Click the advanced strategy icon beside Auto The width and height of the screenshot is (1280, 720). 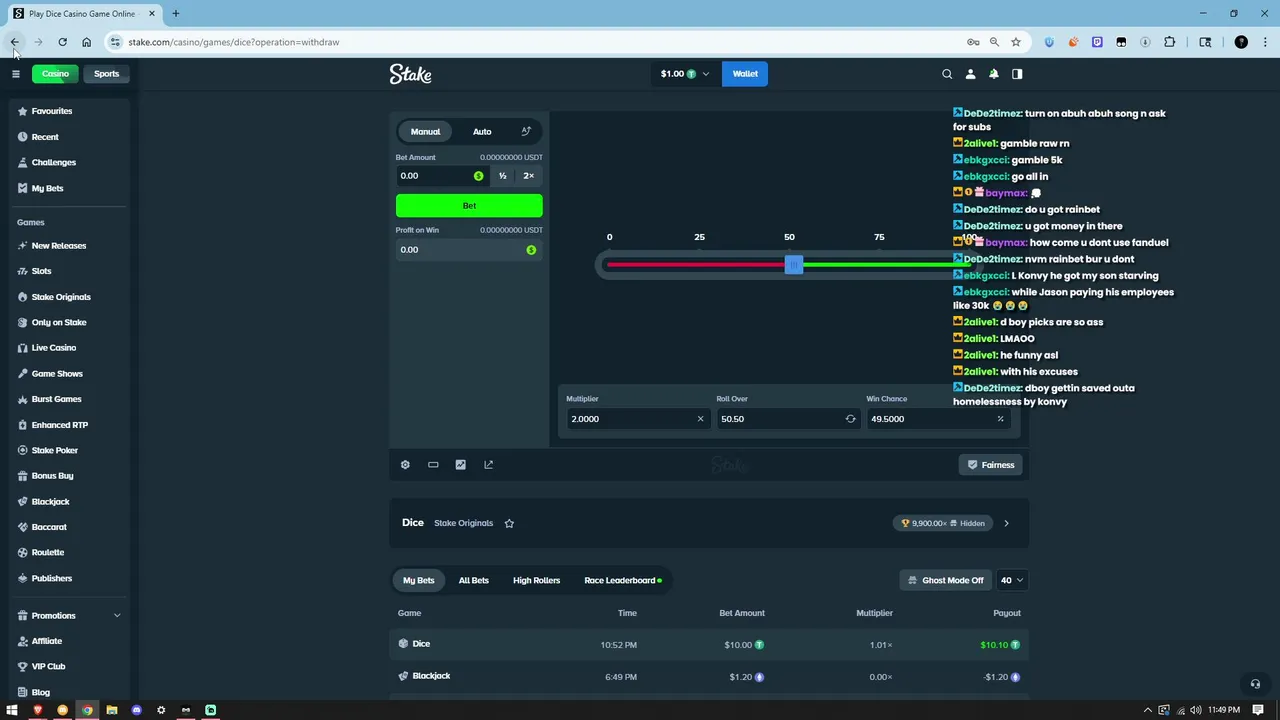click(x=526, y=131)
